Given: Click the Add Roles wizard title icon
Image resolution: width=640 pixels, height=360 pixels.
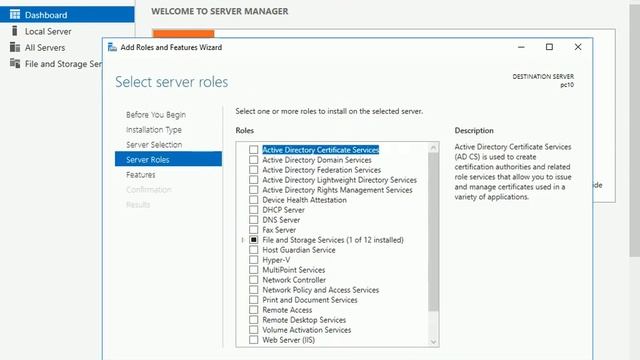Looking at the screenshot, I should [x=112, y=47].
